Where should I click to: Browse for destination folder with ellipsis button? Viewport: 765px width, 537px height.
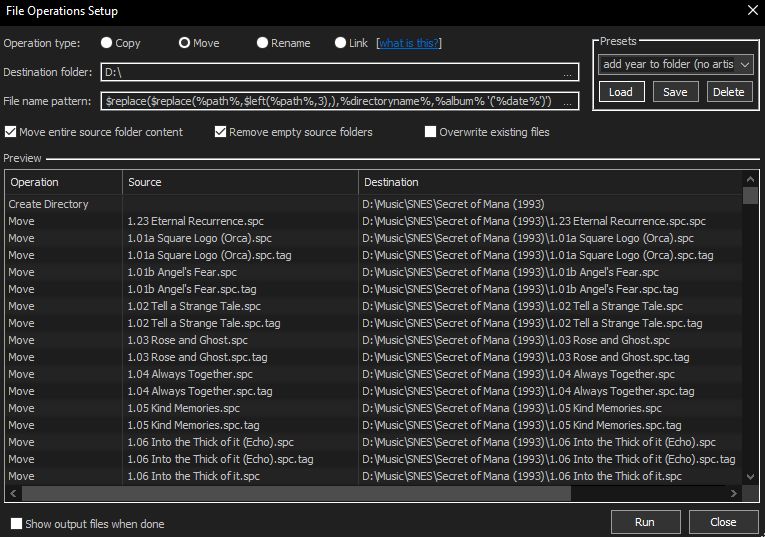pyautogui.click(x=567, y=73)
